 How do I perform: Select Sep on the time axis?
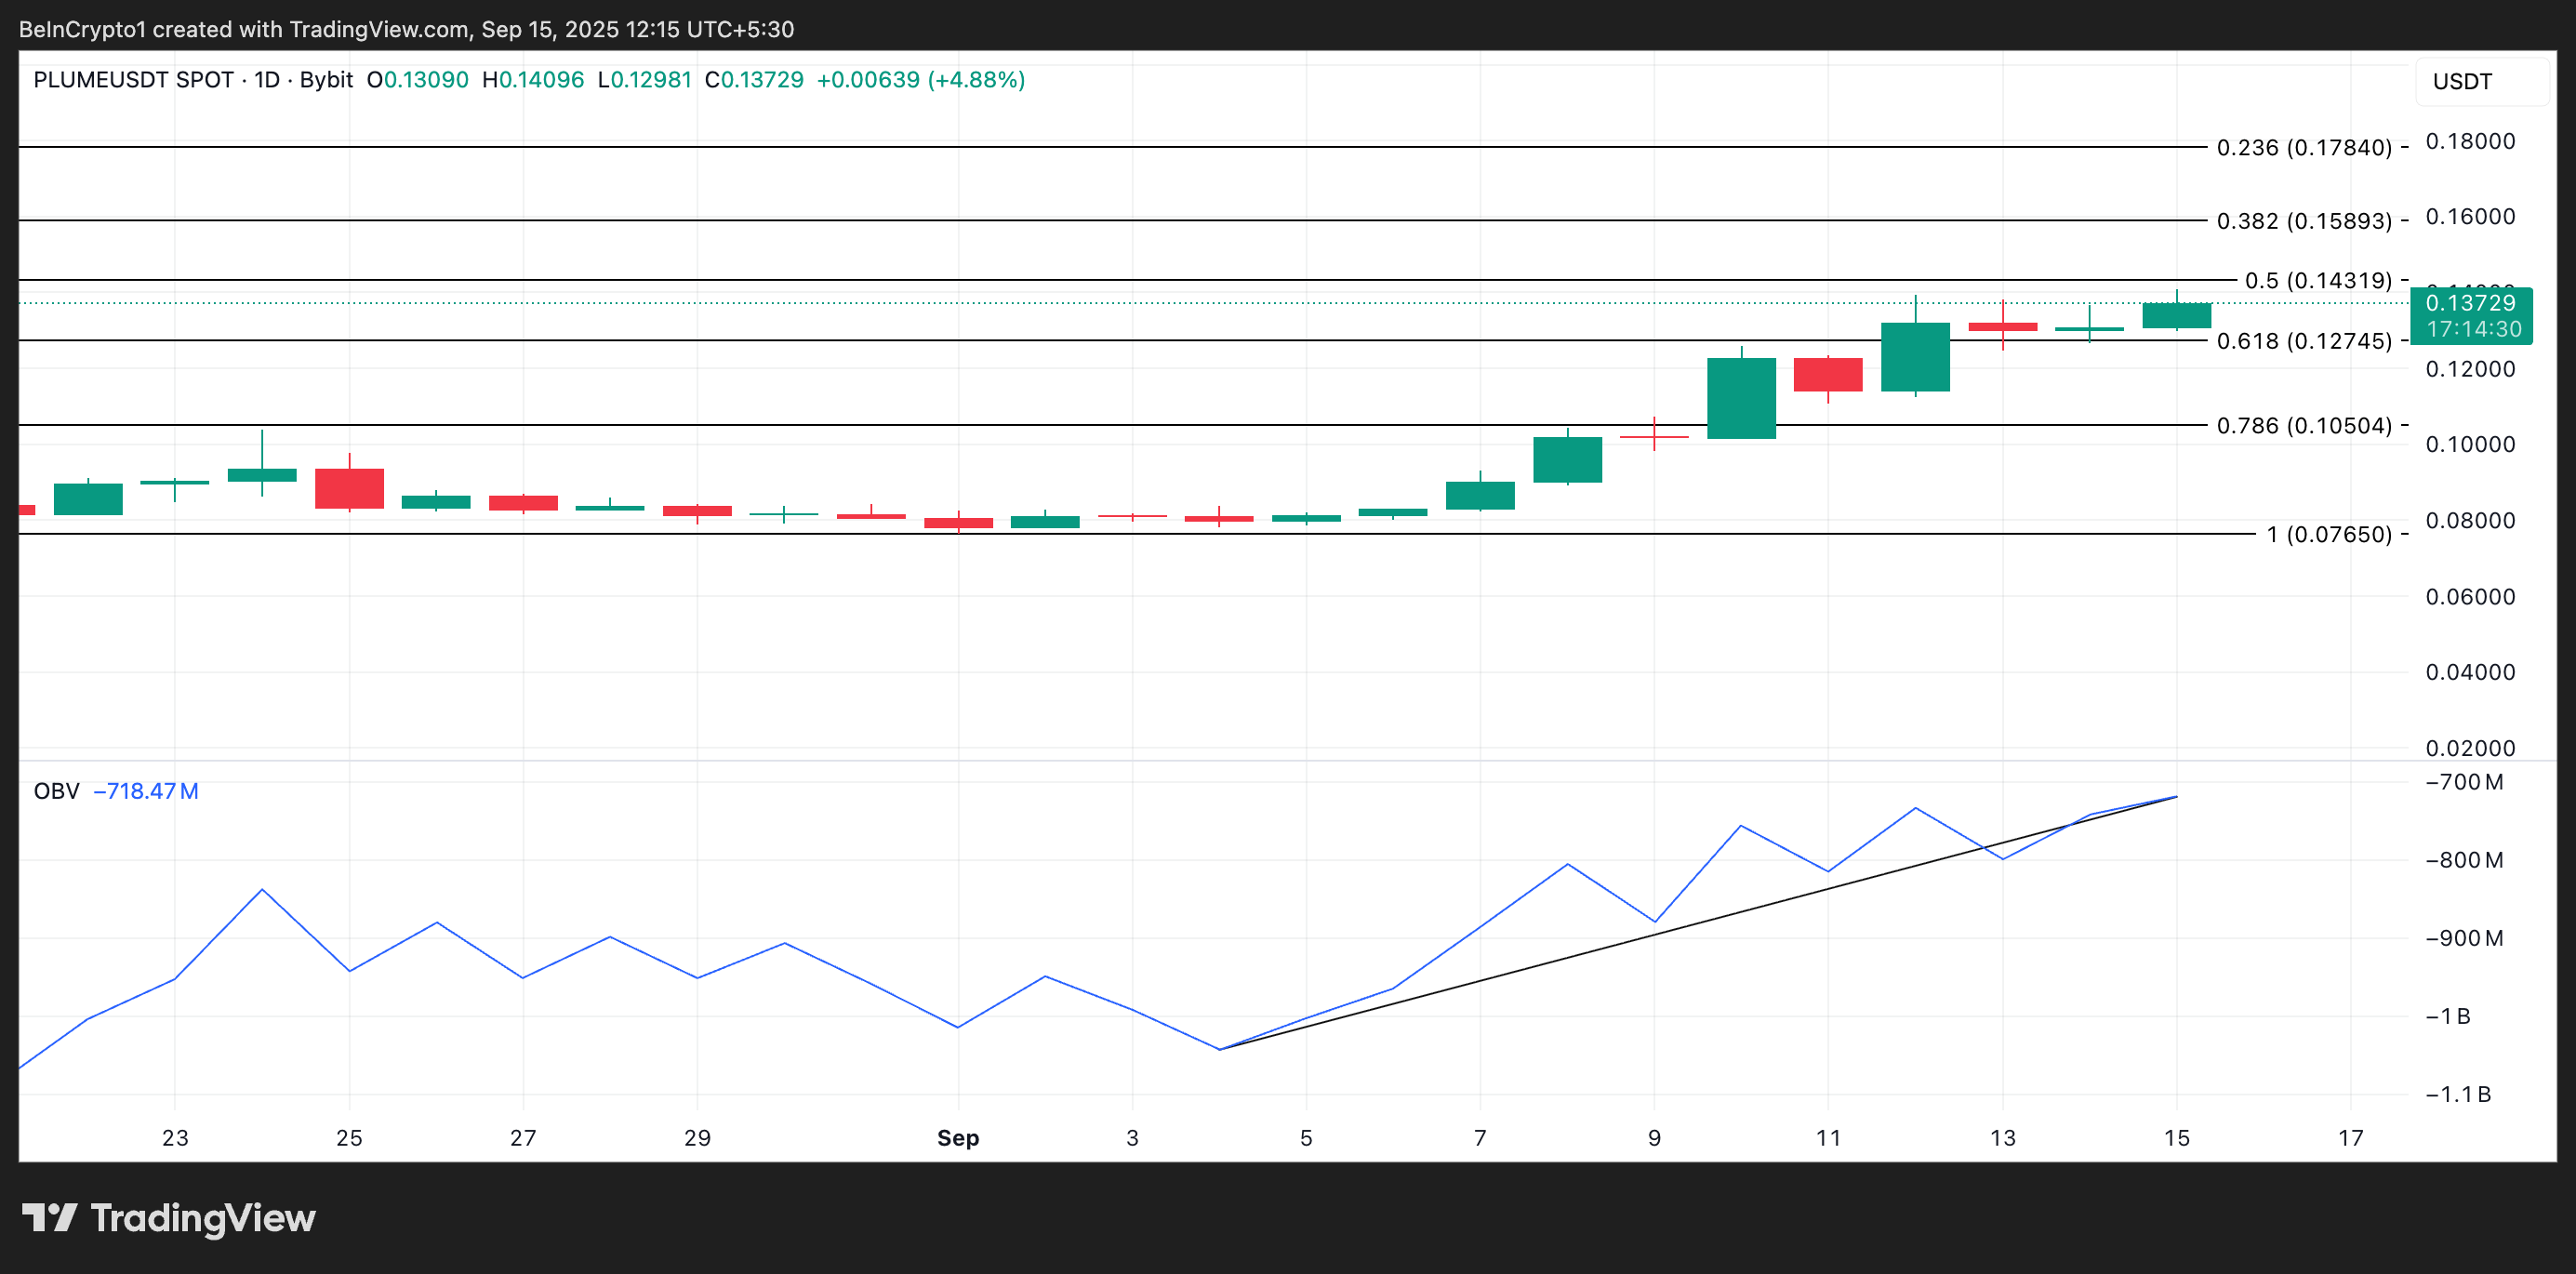[x=958, y=1137]
